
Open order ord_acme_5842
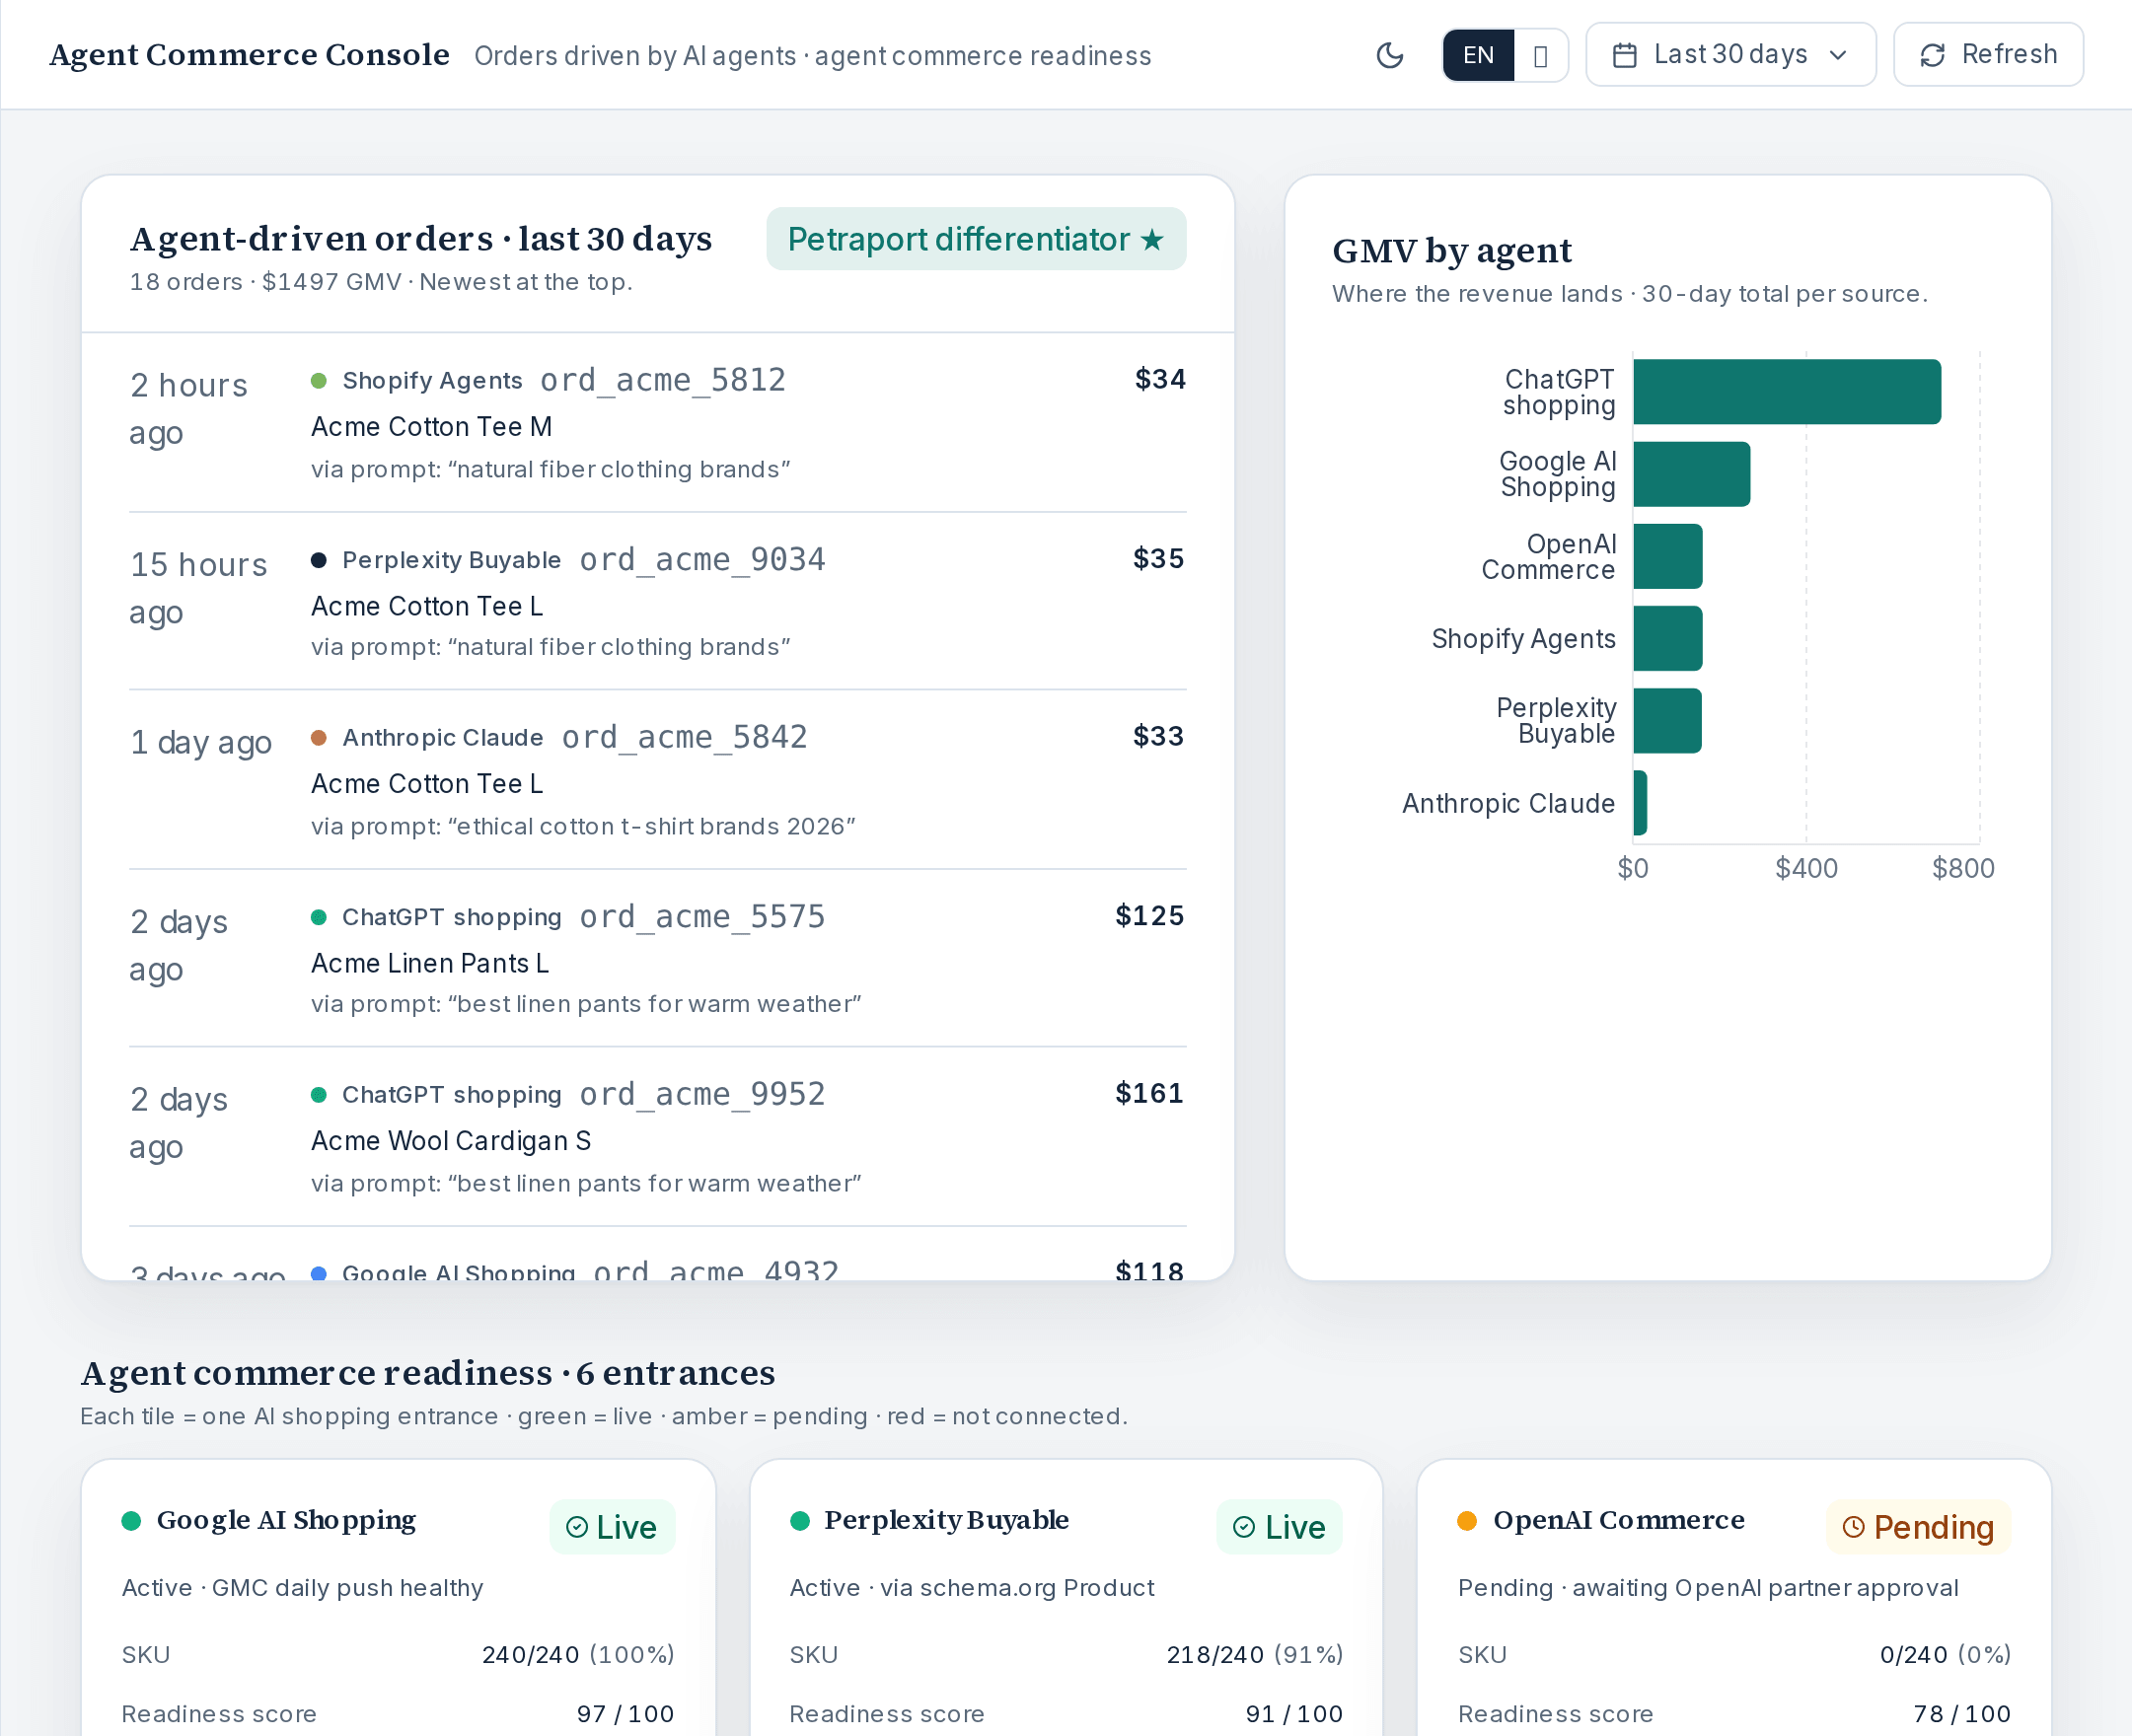coord(684,737)
